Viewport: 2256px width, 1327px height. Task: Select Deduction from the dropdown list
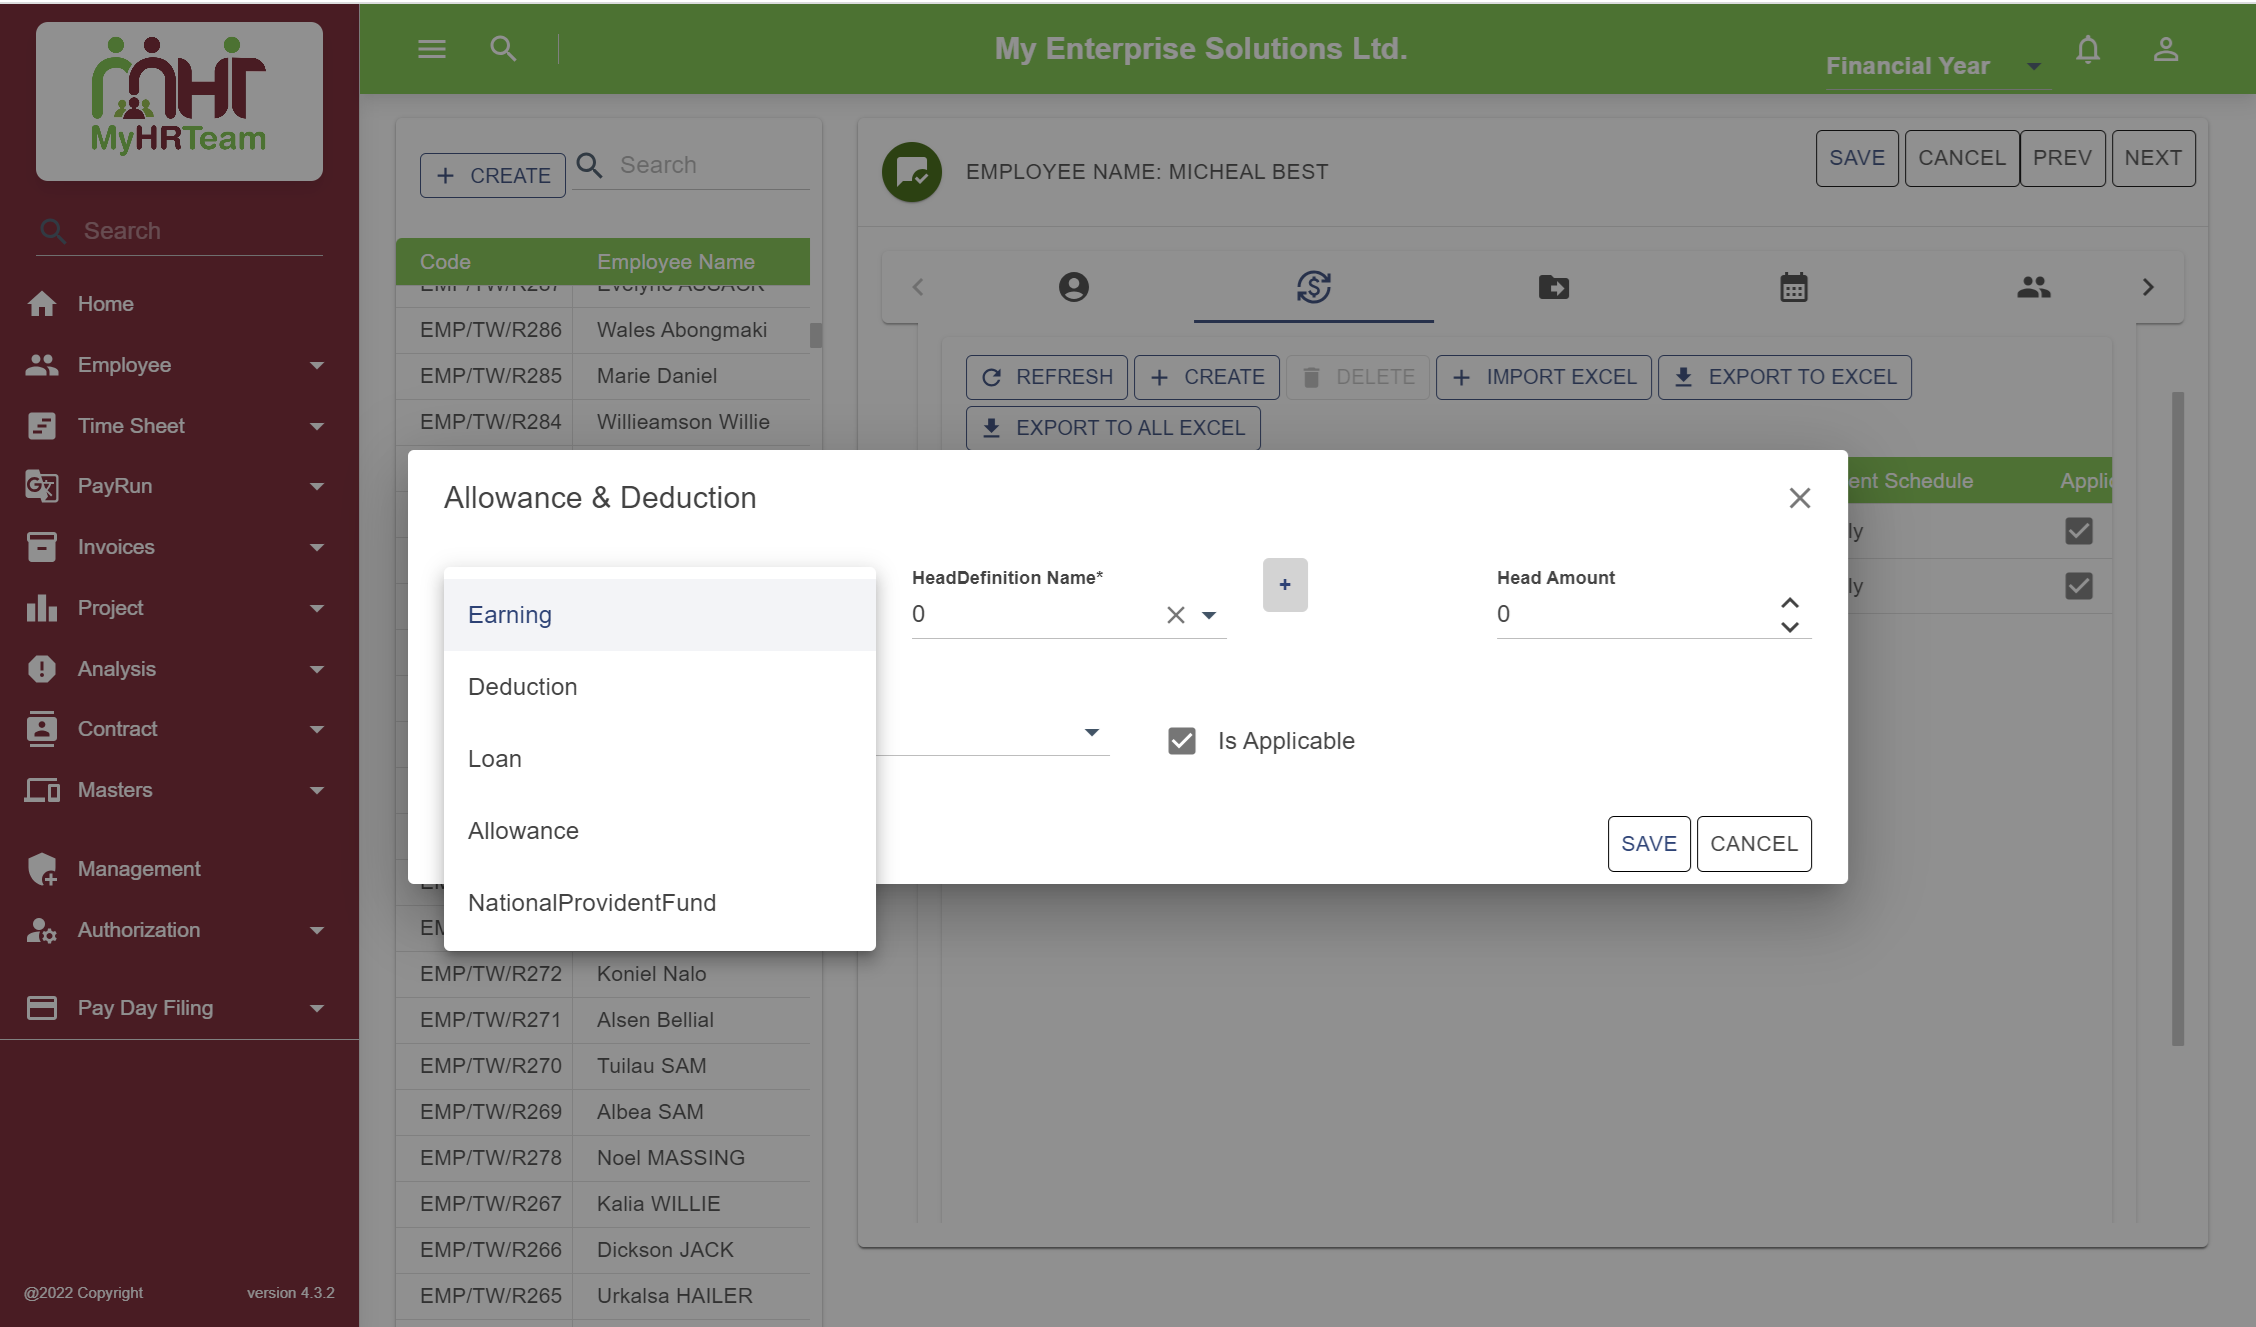(522, 687)
